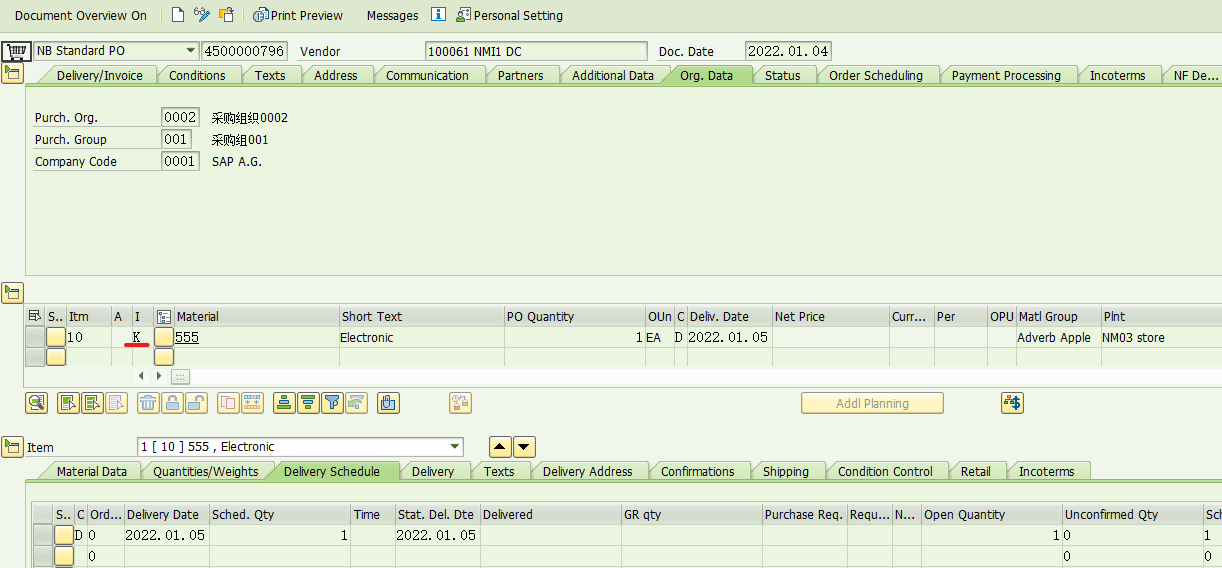This screenshot has width=1222, height=568.
Task: Click the Doc. Date field
Action: (x=788, y=51)
